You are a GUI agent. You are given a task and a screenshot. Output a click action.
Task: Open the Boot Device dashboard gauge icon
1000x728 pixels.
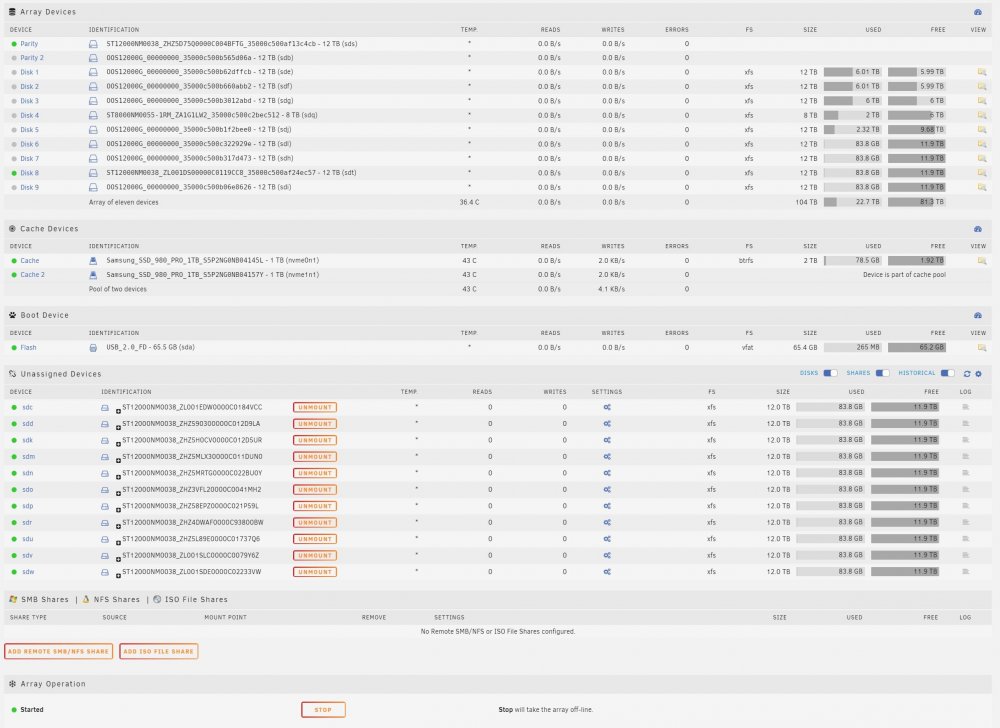click(978, 316)
